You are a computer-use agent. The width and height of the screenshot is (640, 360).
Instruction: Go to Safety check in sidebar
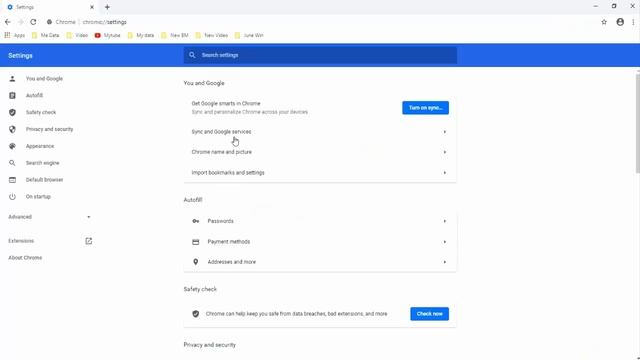click(41, 112)
